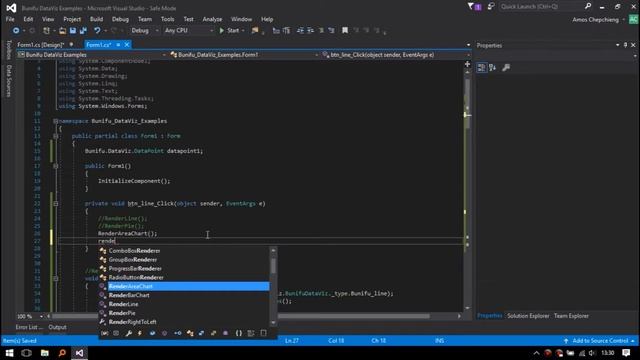The image size is (640, 360).
Task: Click the Find in Files icon beside Start
Action: tap(255, 31)
